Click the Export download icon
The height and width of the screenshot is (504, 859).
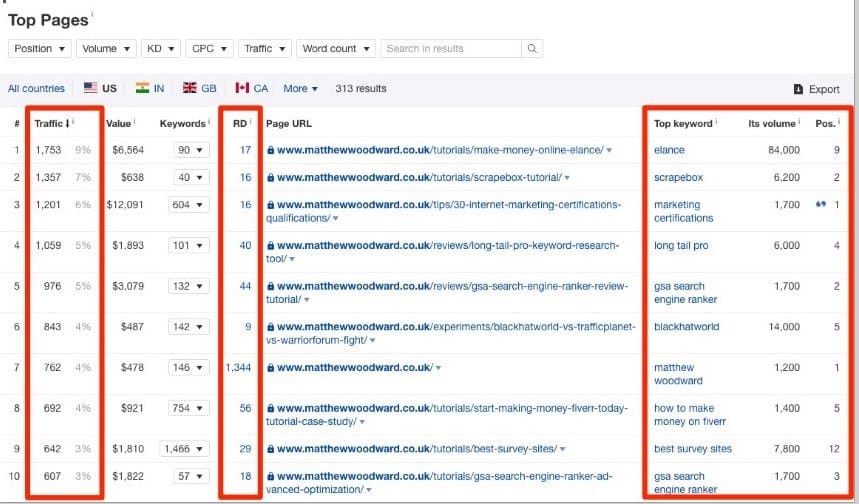pos(798,89)
